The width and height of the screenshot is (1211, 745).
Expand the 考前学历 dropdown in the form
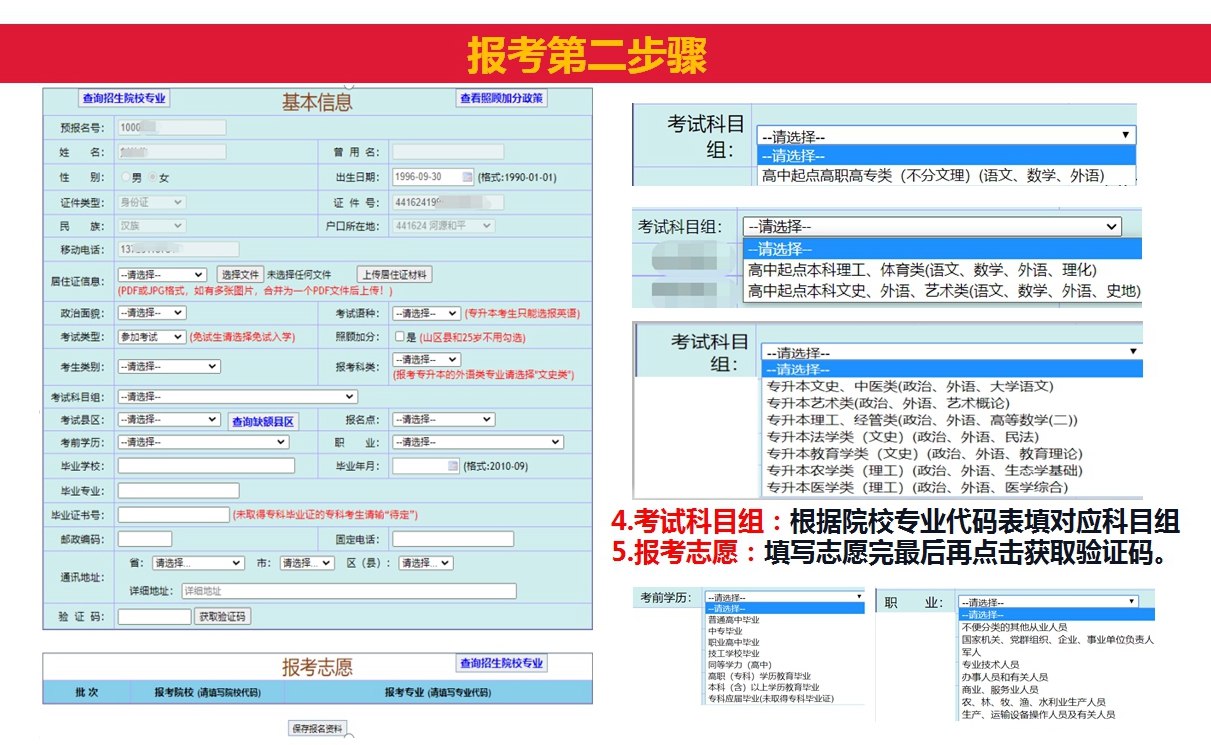pos(204,442)
